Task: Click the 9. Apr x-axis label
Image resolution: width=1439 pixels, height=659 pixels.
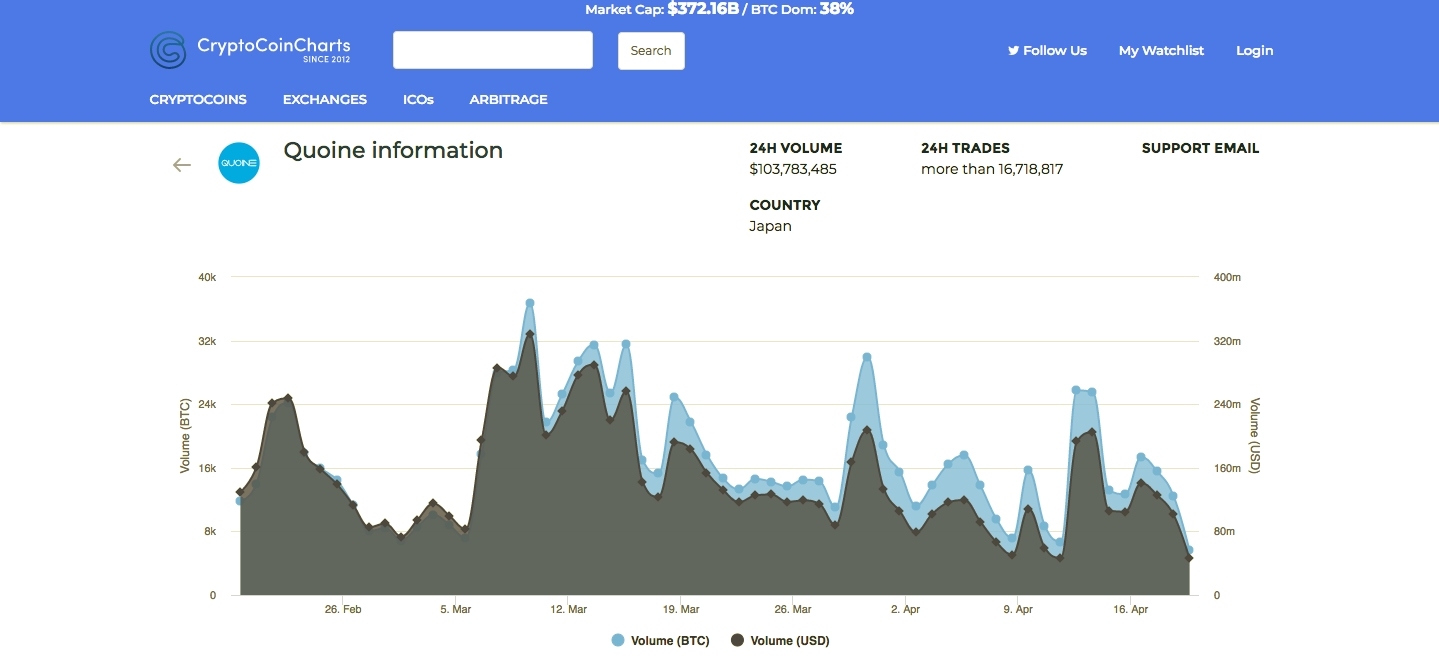Action: click(1018, 608)
